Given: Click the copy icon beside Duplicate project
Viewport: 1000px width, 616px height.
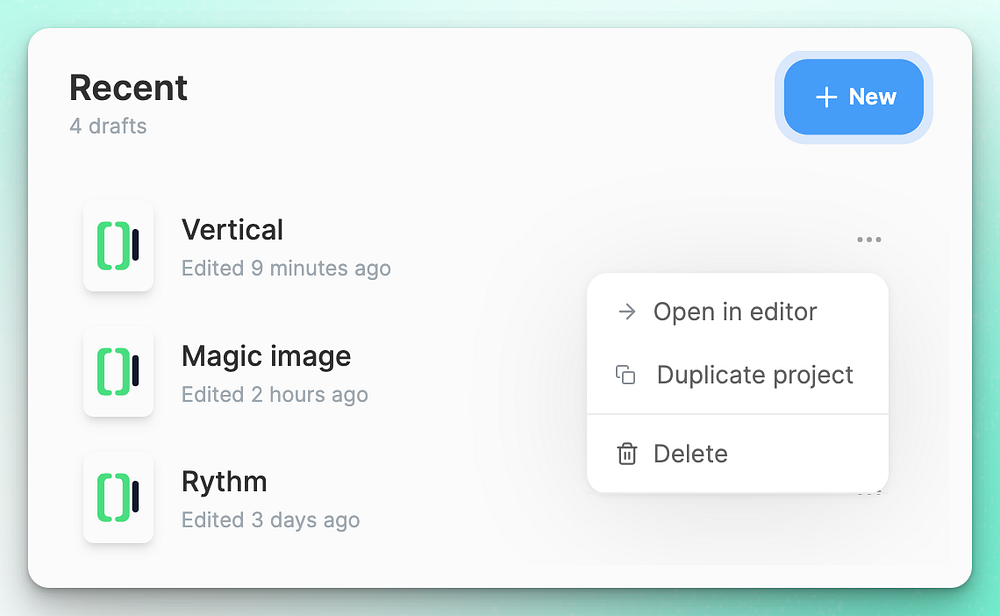Looking at the screenshot, I should 626,376.
